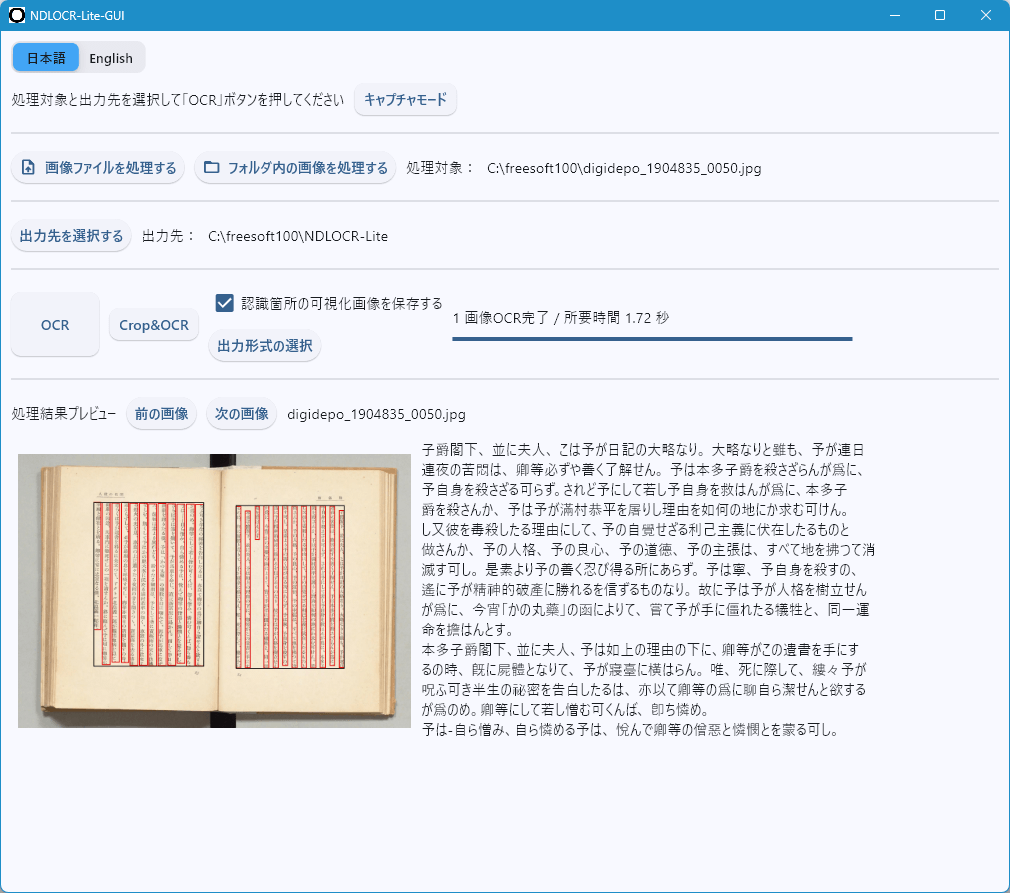The height and width of the screenshot is (893, 1010).
Task: Maximize the NDLOCR-Lite-GUI window
Action: point(940,16)
